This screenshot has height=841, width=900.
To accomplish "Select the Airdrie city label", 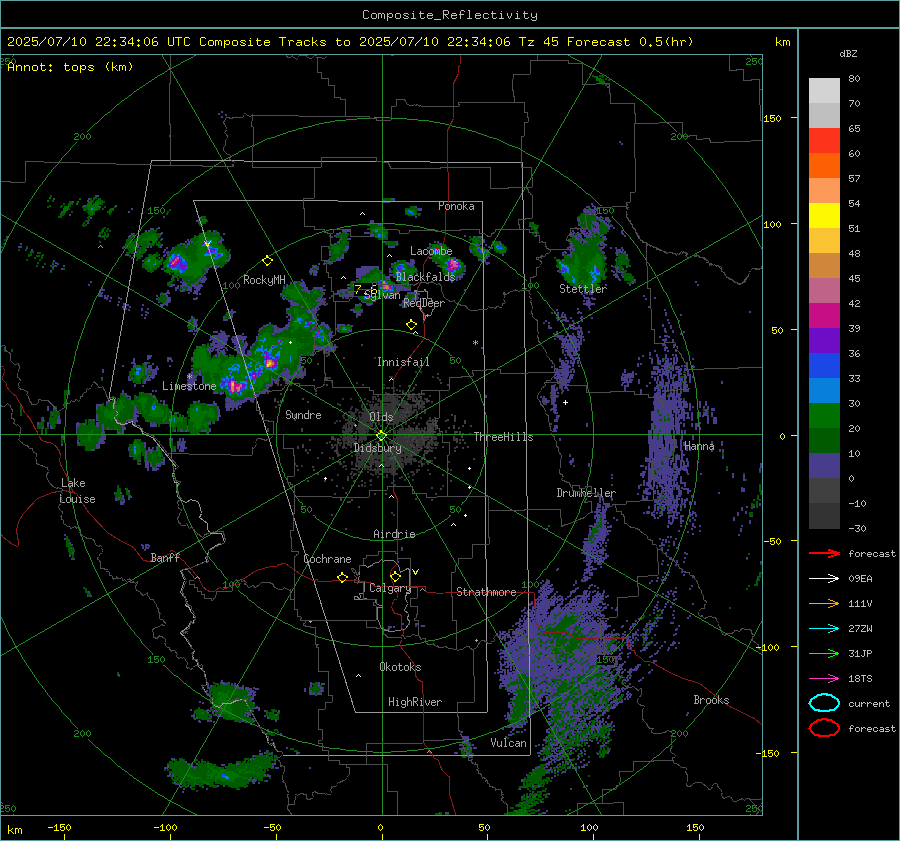I will pos(394,534).
